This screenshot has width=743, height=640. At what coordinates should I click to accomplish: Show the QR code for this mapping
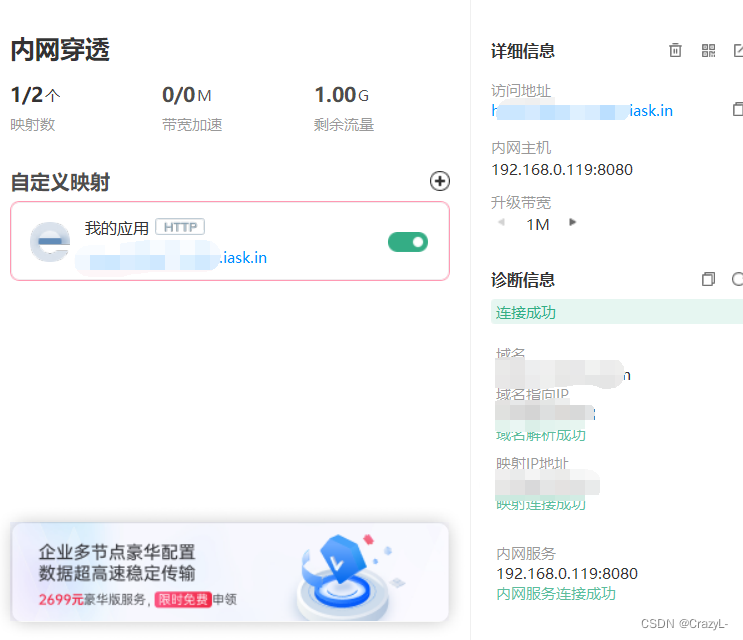tap(708, 51)
